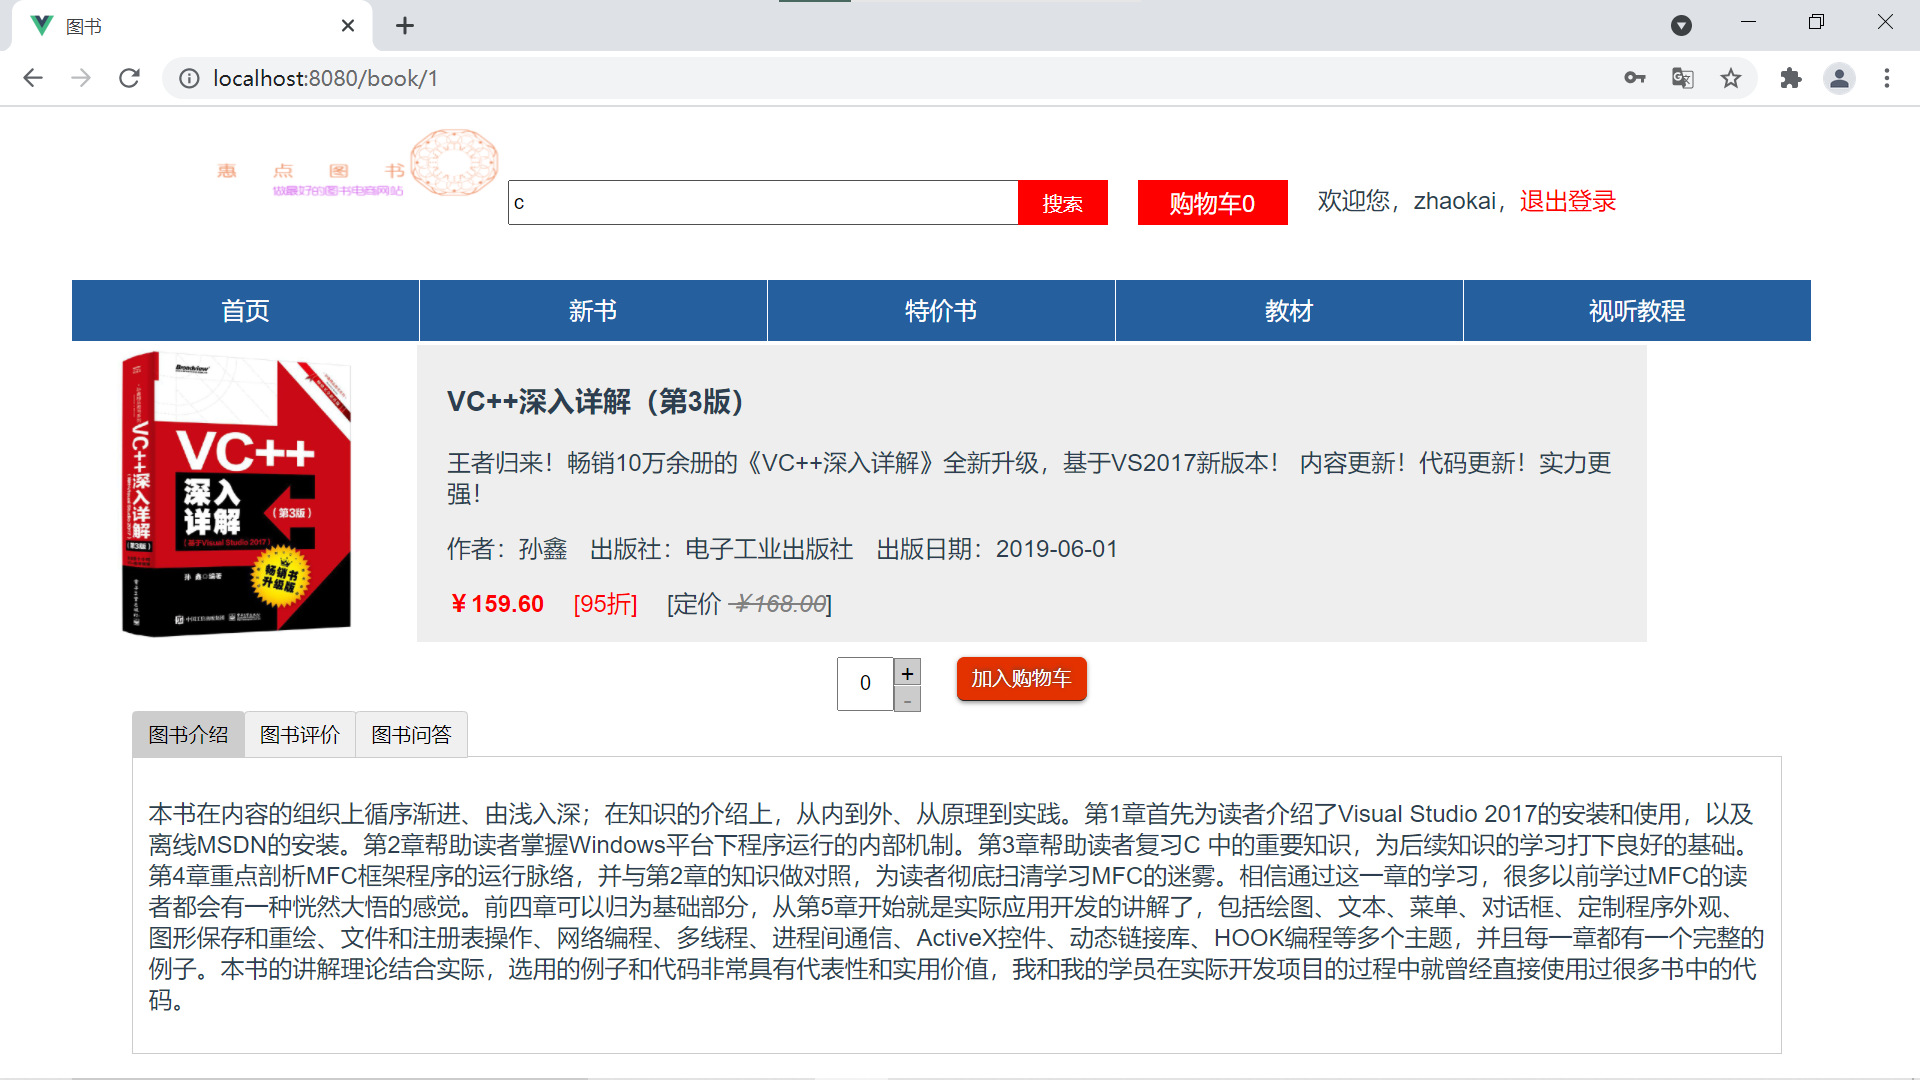The width and height of the screenshot is (1920, 1080).
Task: Open the Chrome three-dot menu
Action: click(1887, 78)
